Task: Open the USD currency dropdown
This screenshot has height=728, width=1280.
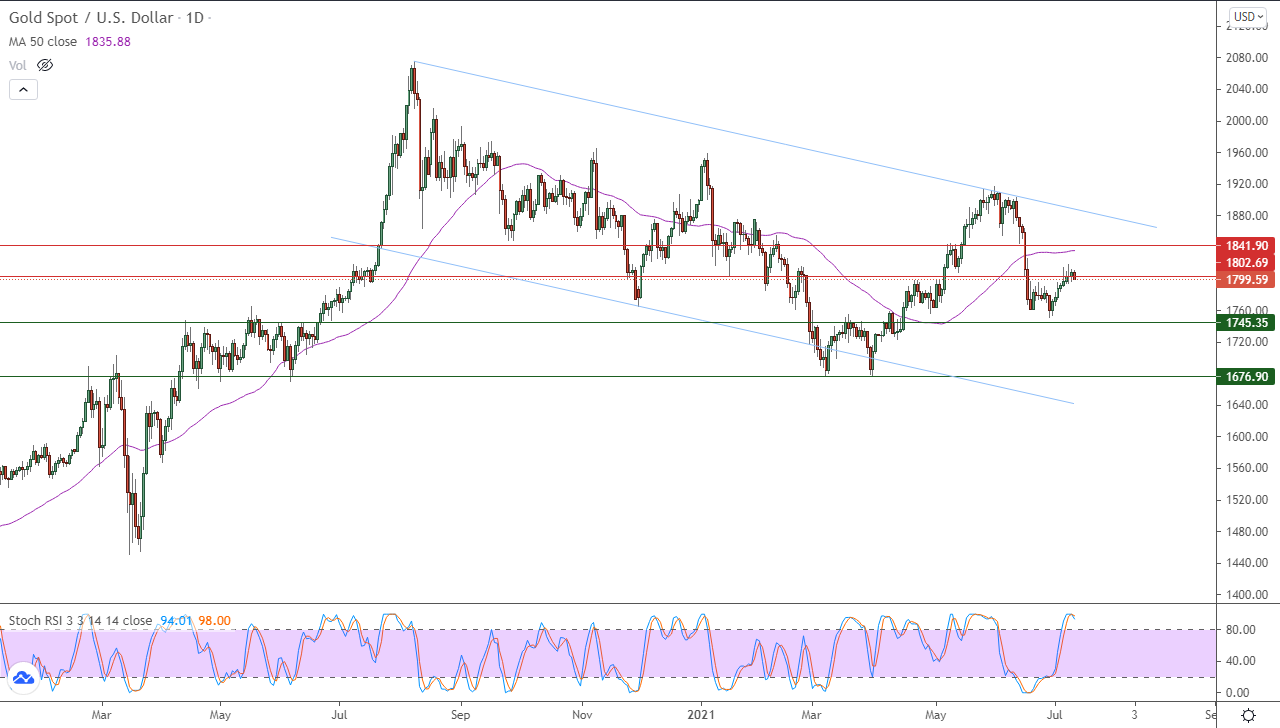Action: pyautogui.click(x=1249, y=17)
